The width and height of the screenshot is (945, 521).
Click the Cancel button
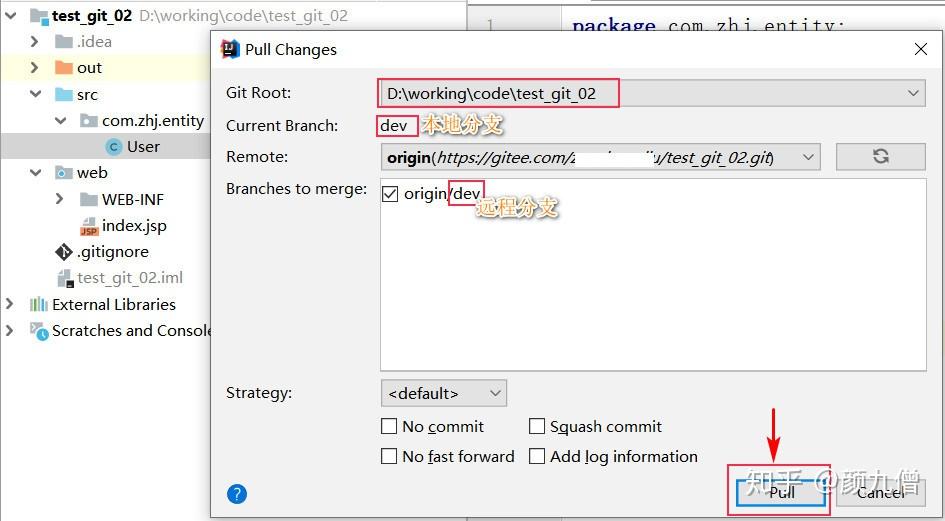point(881,493)
